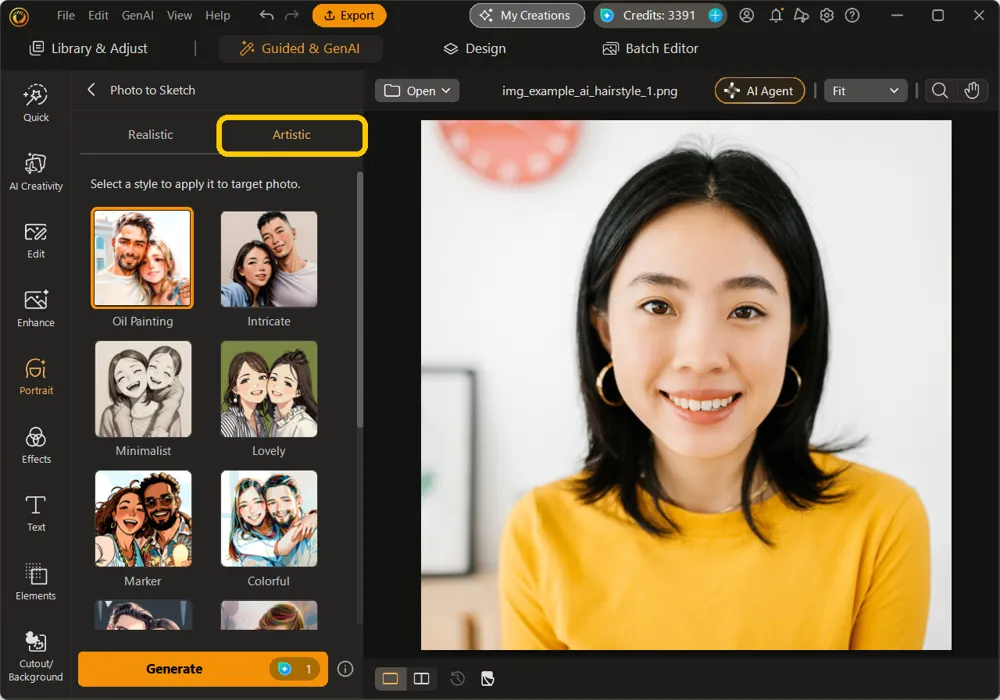This screenshot has width=1000, height=700.
Task: Open the Edit menu in the menu bar
Action: (x=98, y=15)
